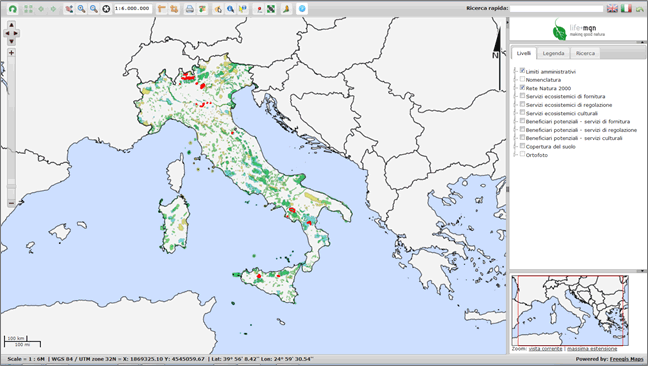Select the zoom out magnifier tool
The width and height of the screenshot is (648, 366).
pyautogui.click(x=94, y=9)
